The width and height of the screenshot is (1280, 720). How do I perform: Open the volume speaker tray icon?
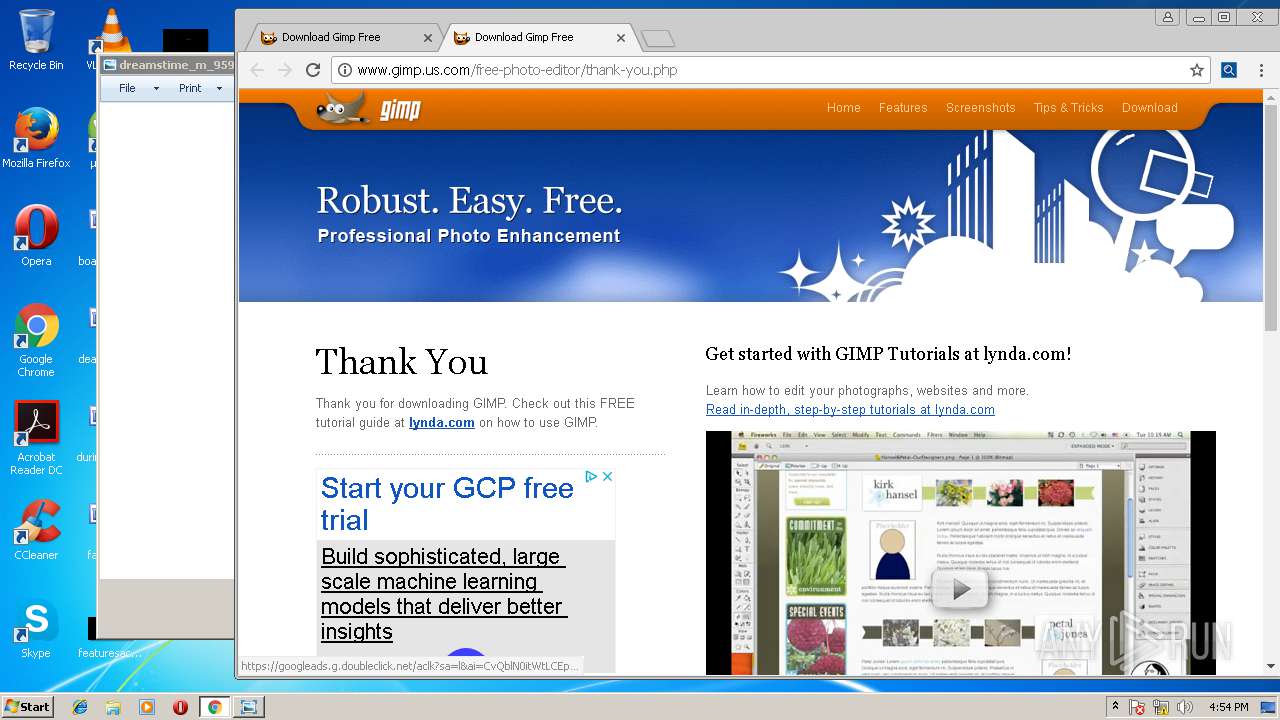pos(1185,707)
